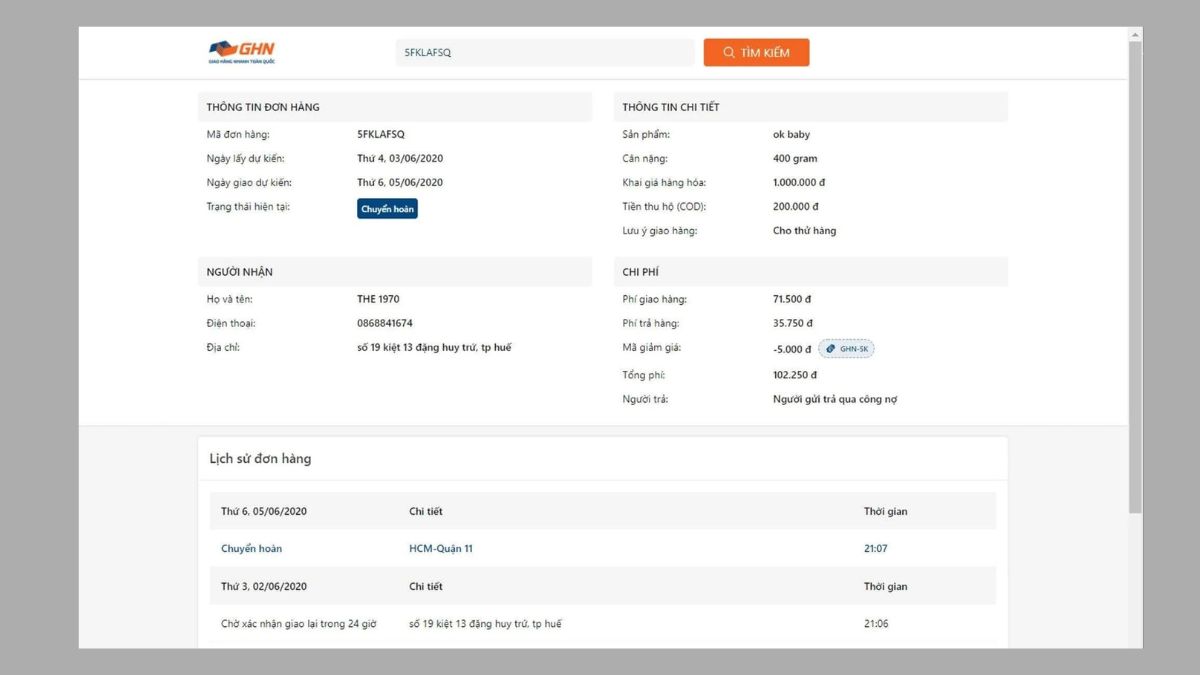Image resolution: width=1200 pixels, height=675 pixels.
Task: Click the Chuyển hoàn history entry
Action: (x=251, y=548)
